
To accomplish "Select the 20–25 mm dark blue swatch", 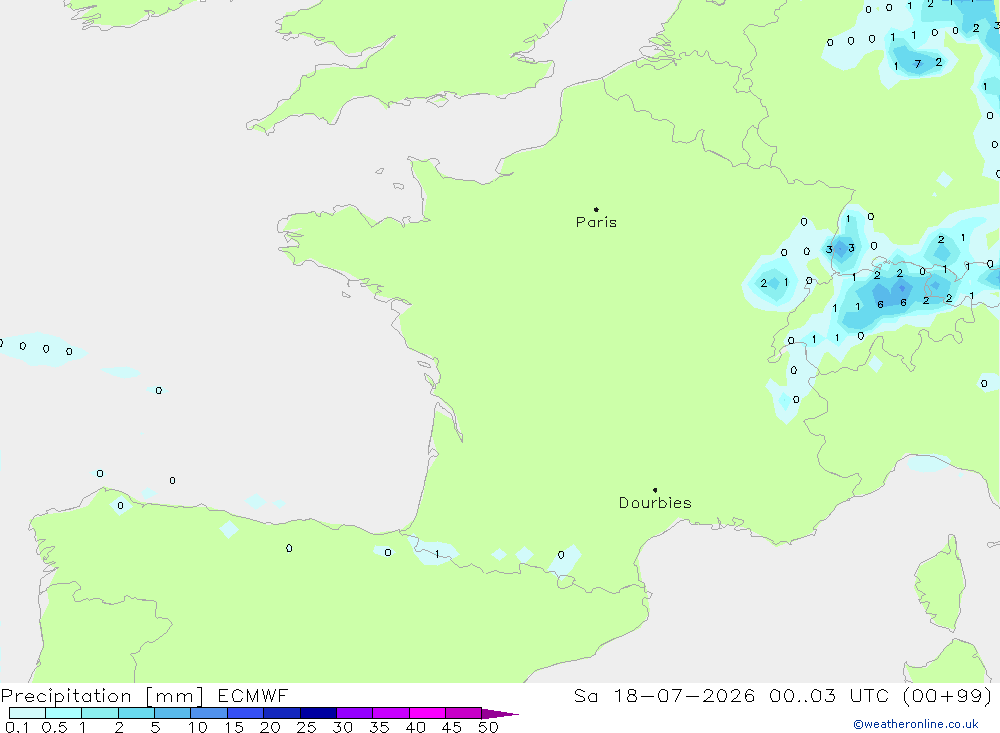I will click(282, 713).
